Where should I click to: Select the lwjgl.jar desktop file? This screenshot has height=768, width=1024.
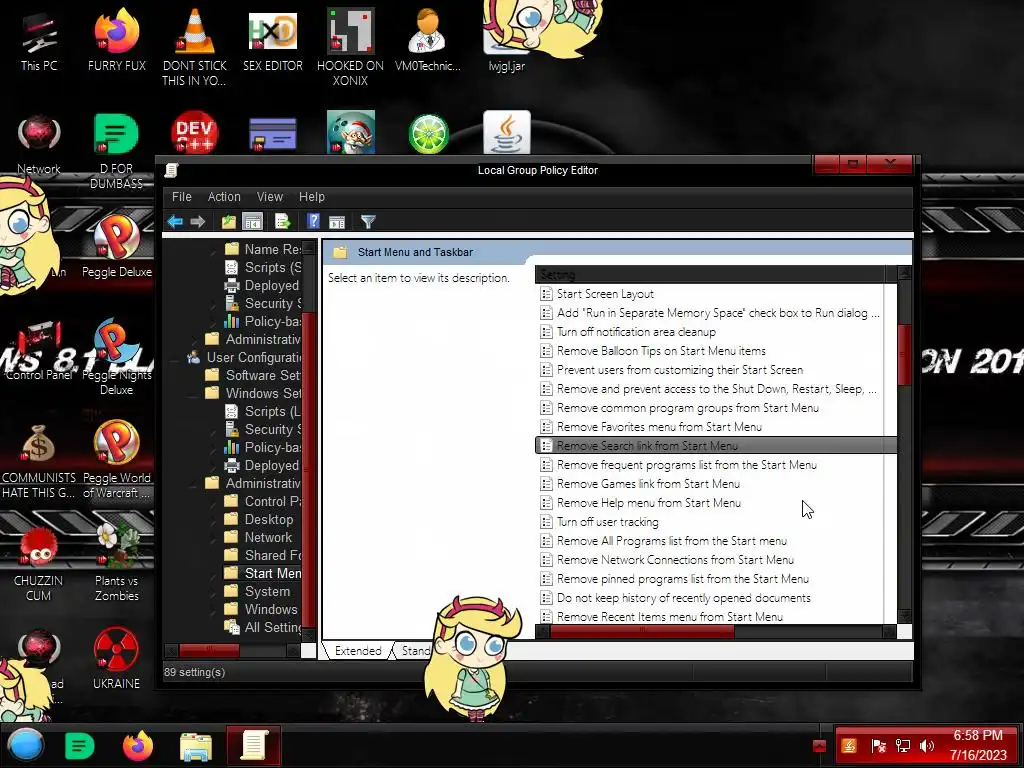point(507,40)
